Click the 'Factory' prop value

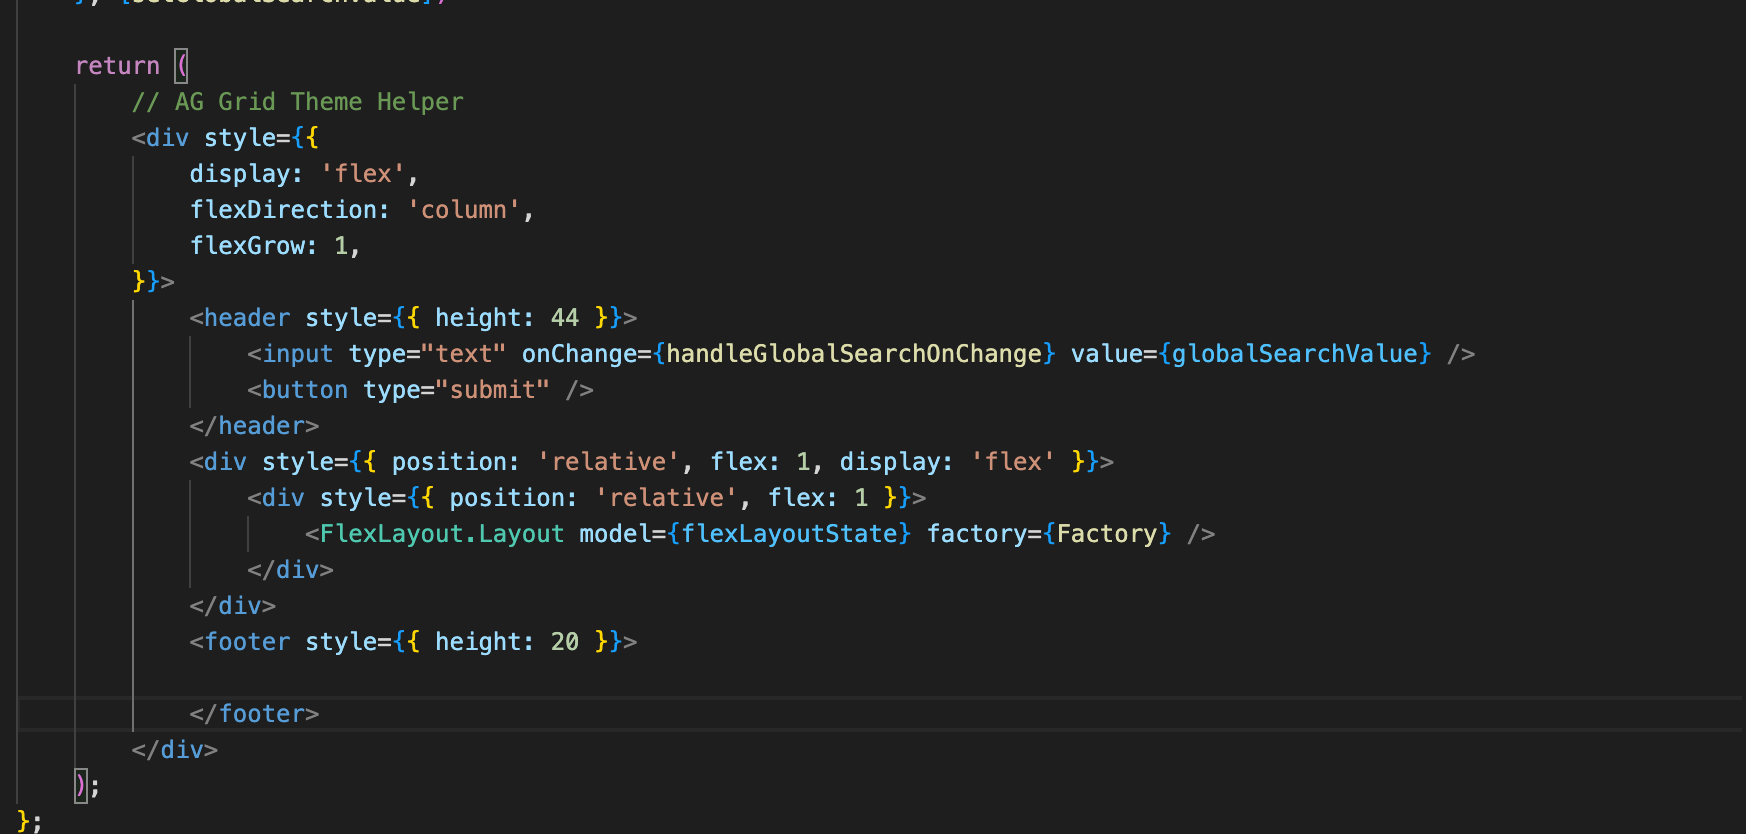click(x=1107, y=534)
